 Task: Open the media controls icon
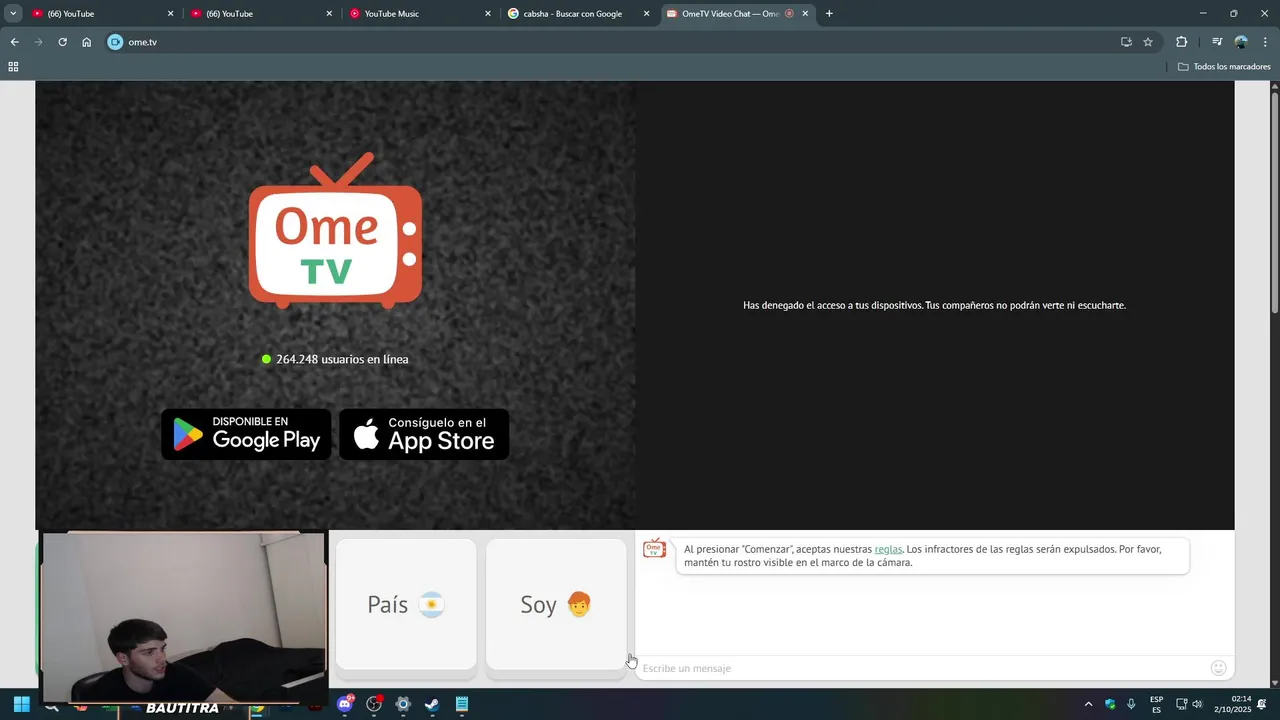pos(1217,42)
